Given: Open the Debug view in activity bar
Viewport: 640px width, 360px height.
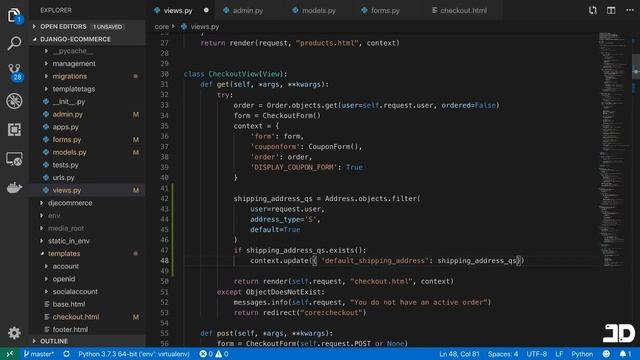Looking at the screenshot, I should (x=14, y=101).
